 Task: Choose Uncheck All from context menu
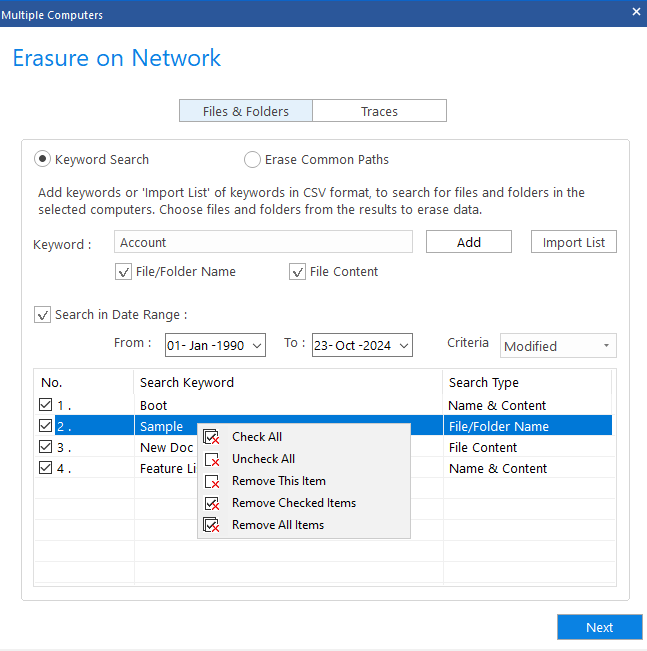coord(304,459)
